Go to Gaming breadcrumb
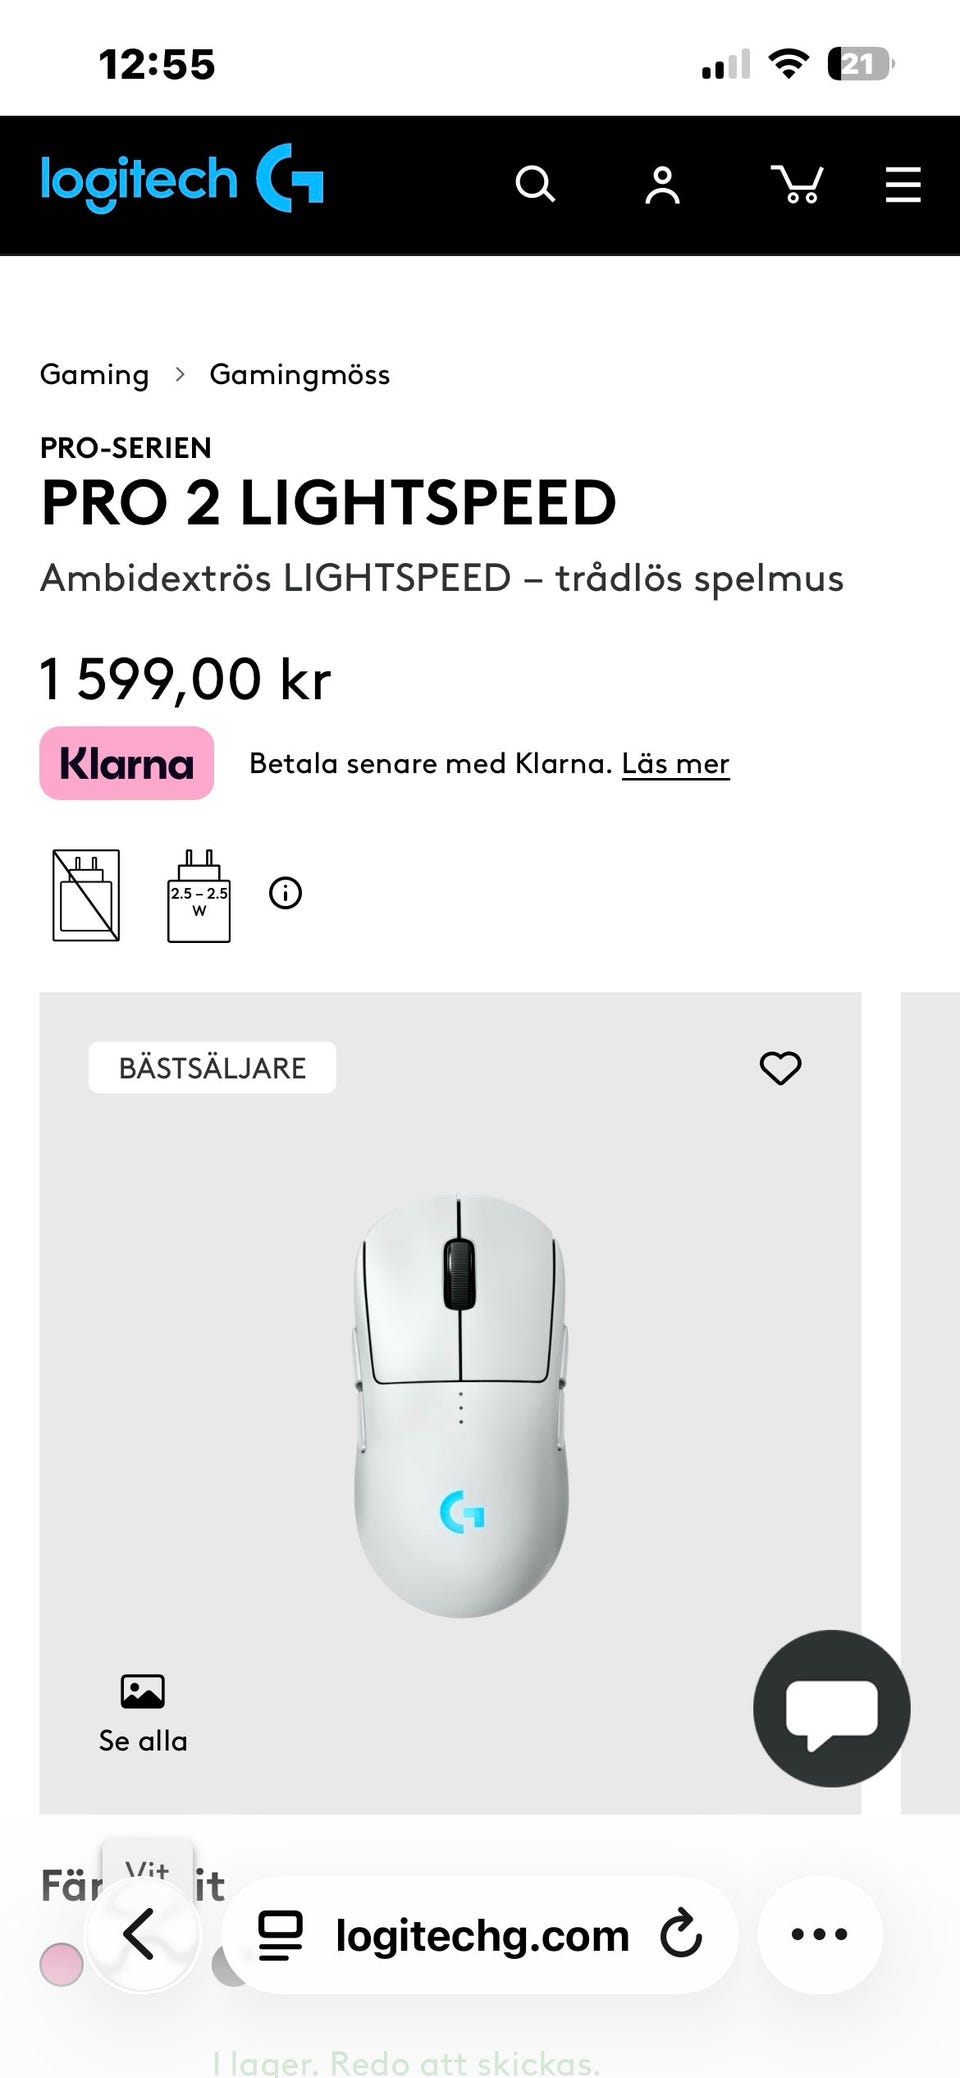The width and height of the screenshot is (960, 2078). click(x=94, y=375)
